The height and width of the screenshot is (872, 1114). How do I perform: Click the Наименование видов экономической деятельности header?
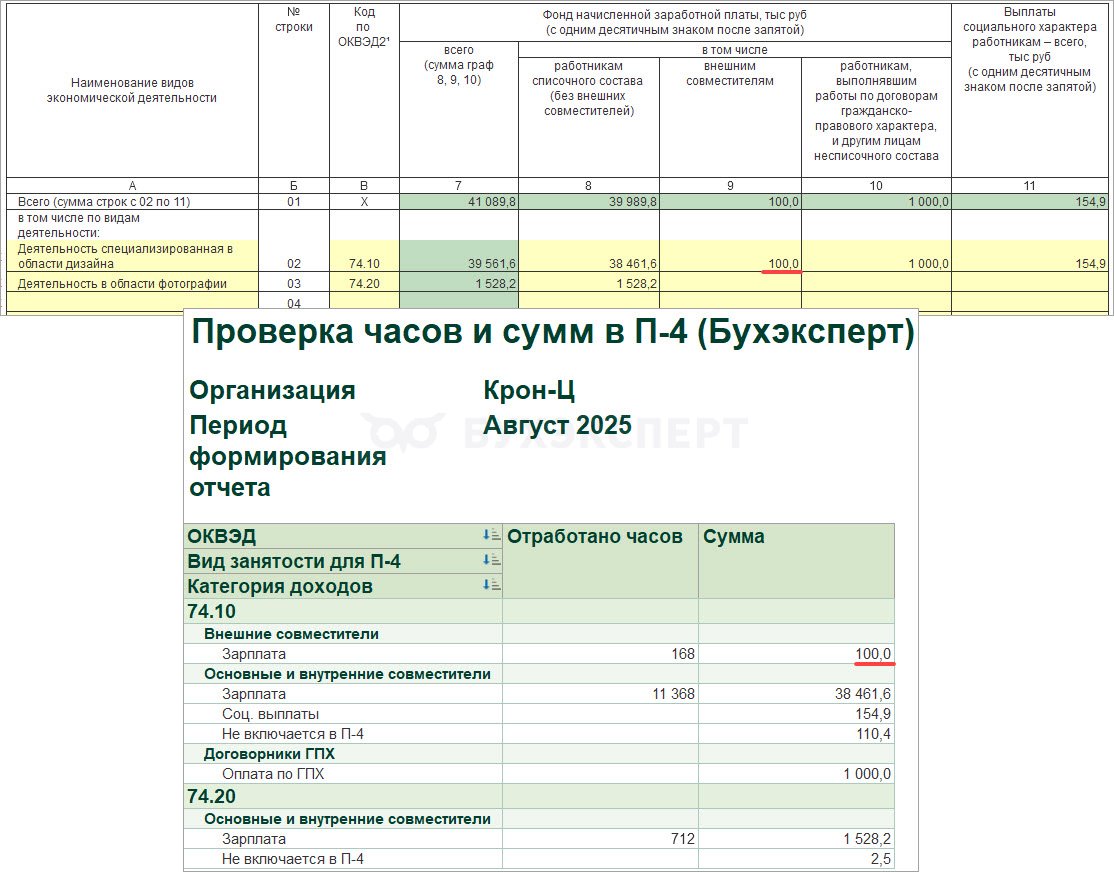click(132, 90)
